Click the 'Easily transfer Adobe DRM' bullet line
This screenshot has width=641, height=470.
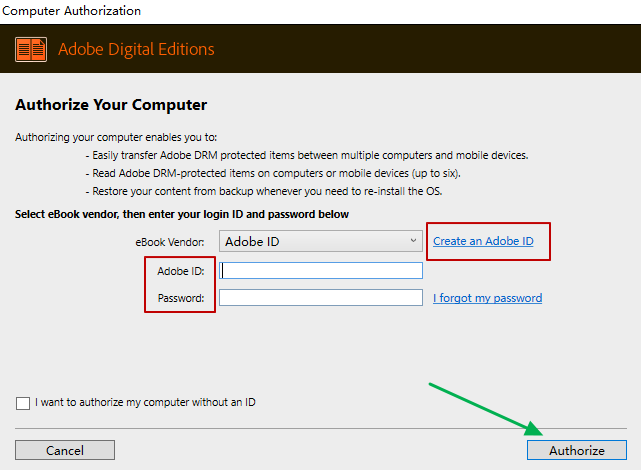(308, 155)
